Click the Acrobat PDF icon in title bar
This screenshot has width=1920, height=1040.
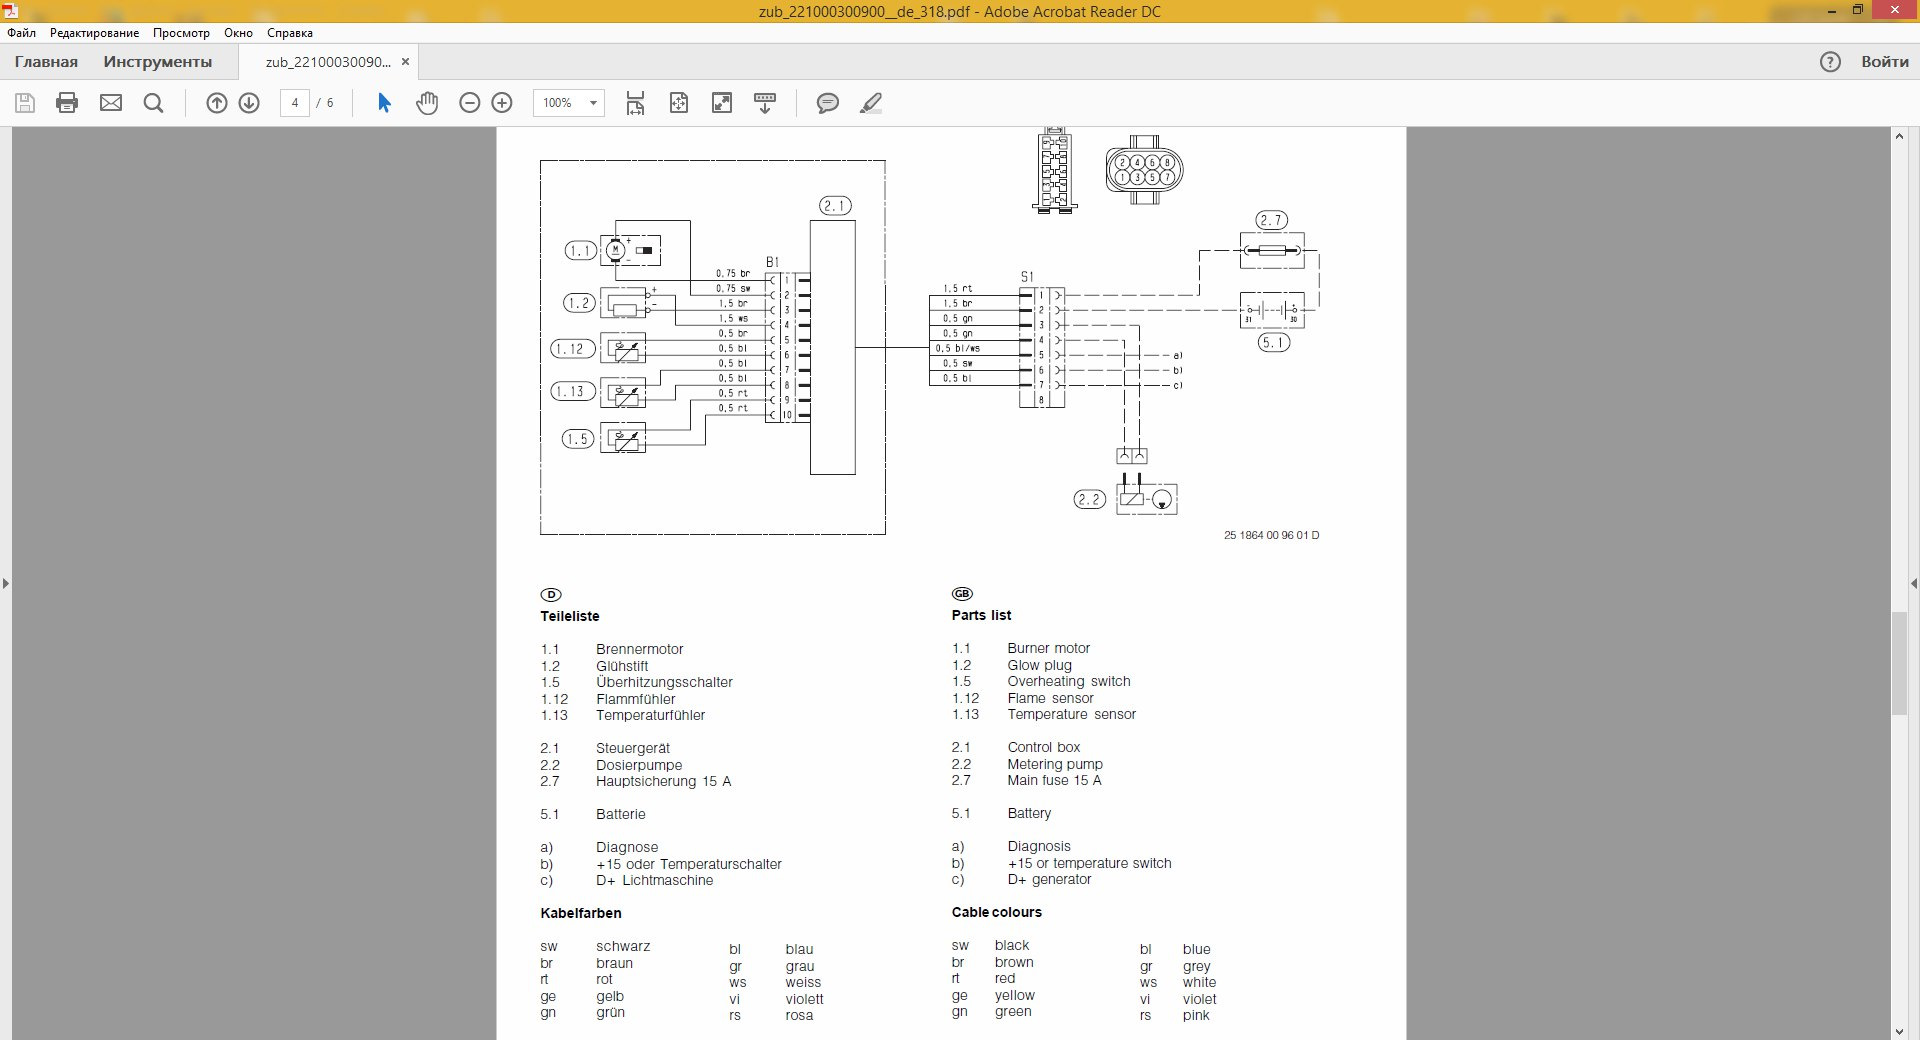point(11,11)
